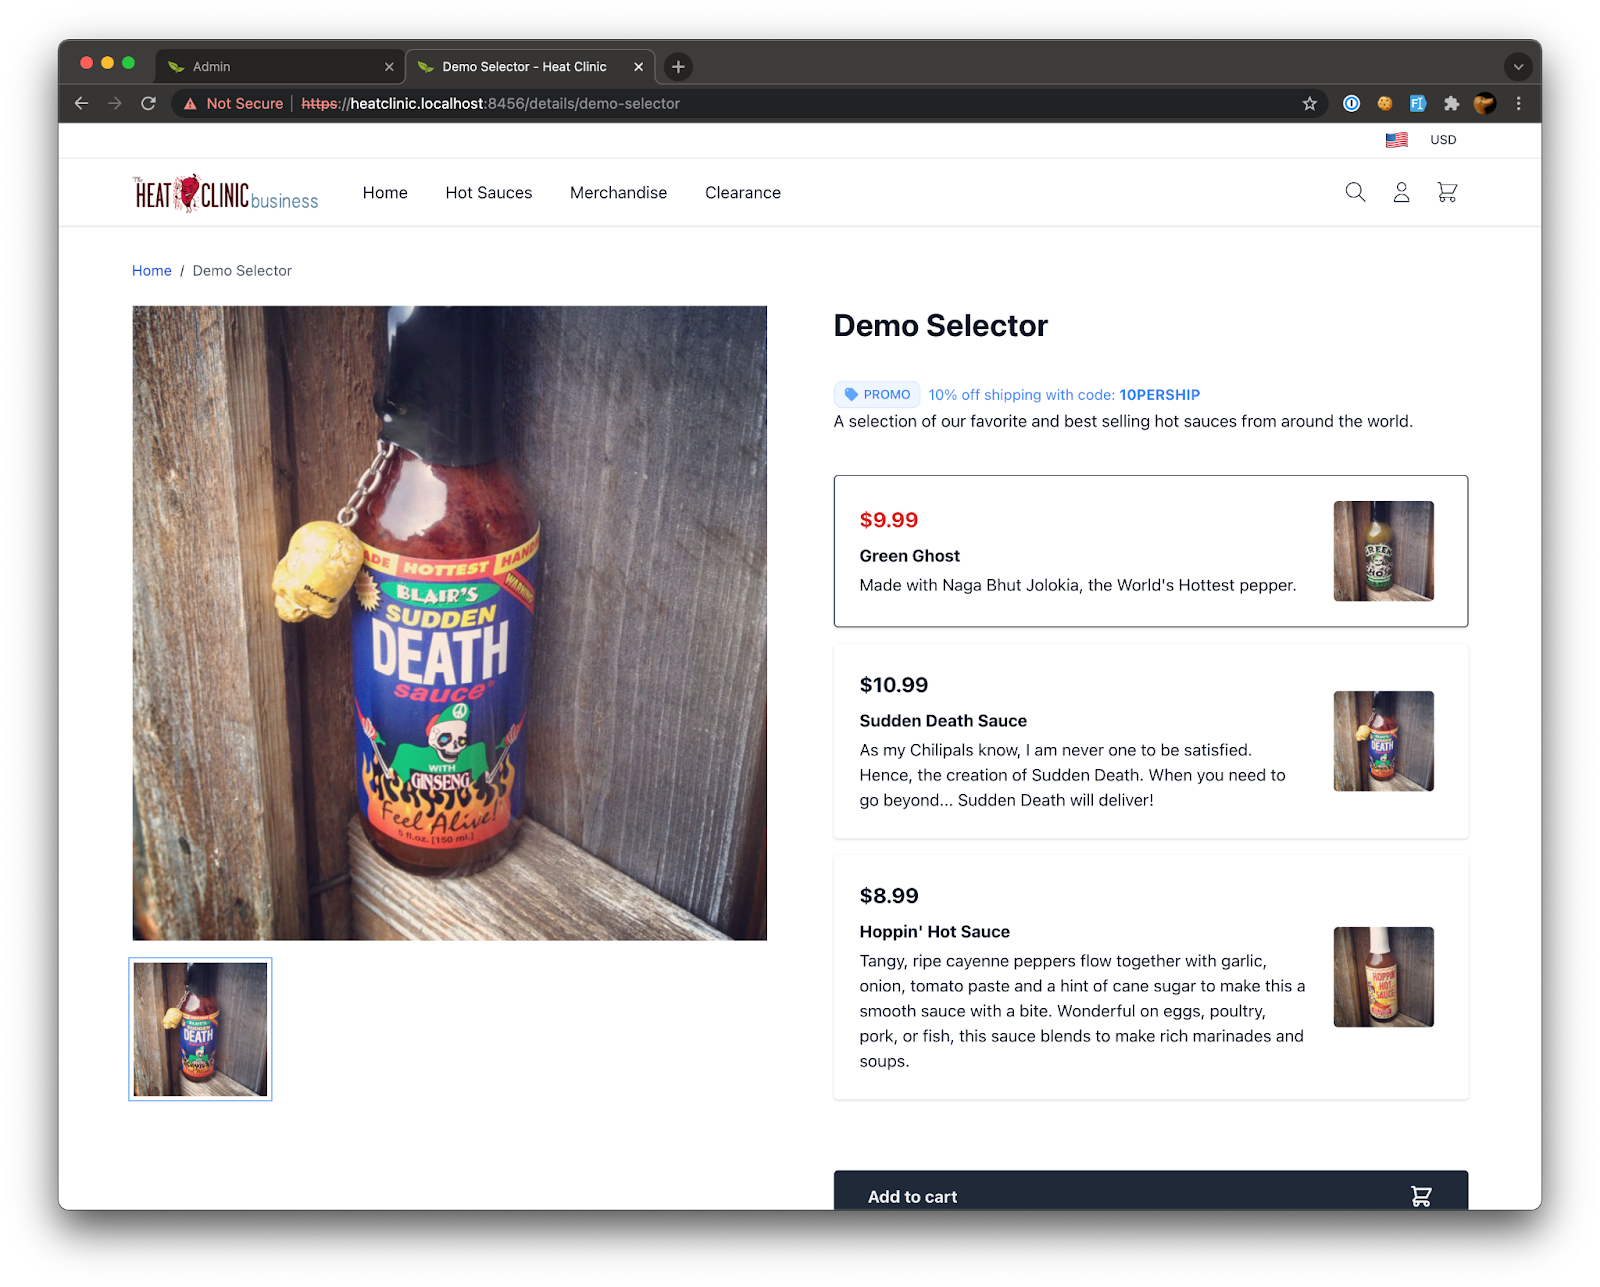Click the 10PERSHIP promo code text

coord(1159,395)
